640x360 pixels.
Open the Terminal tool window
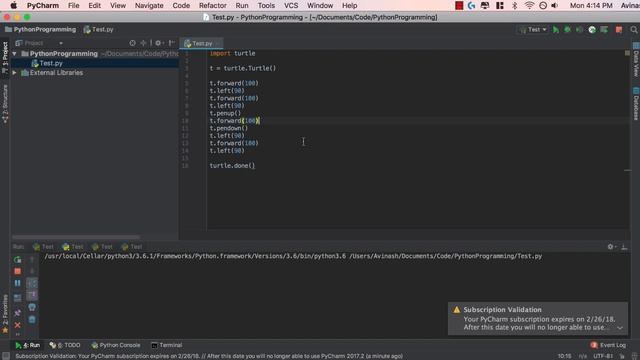click(167, 345)
